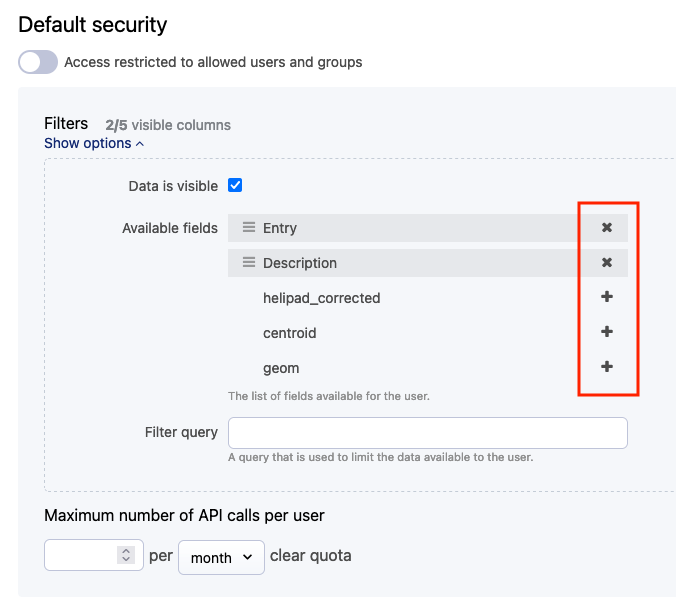
Task: Click the drag handle icon beside Entry
Action: coord(249,228)
